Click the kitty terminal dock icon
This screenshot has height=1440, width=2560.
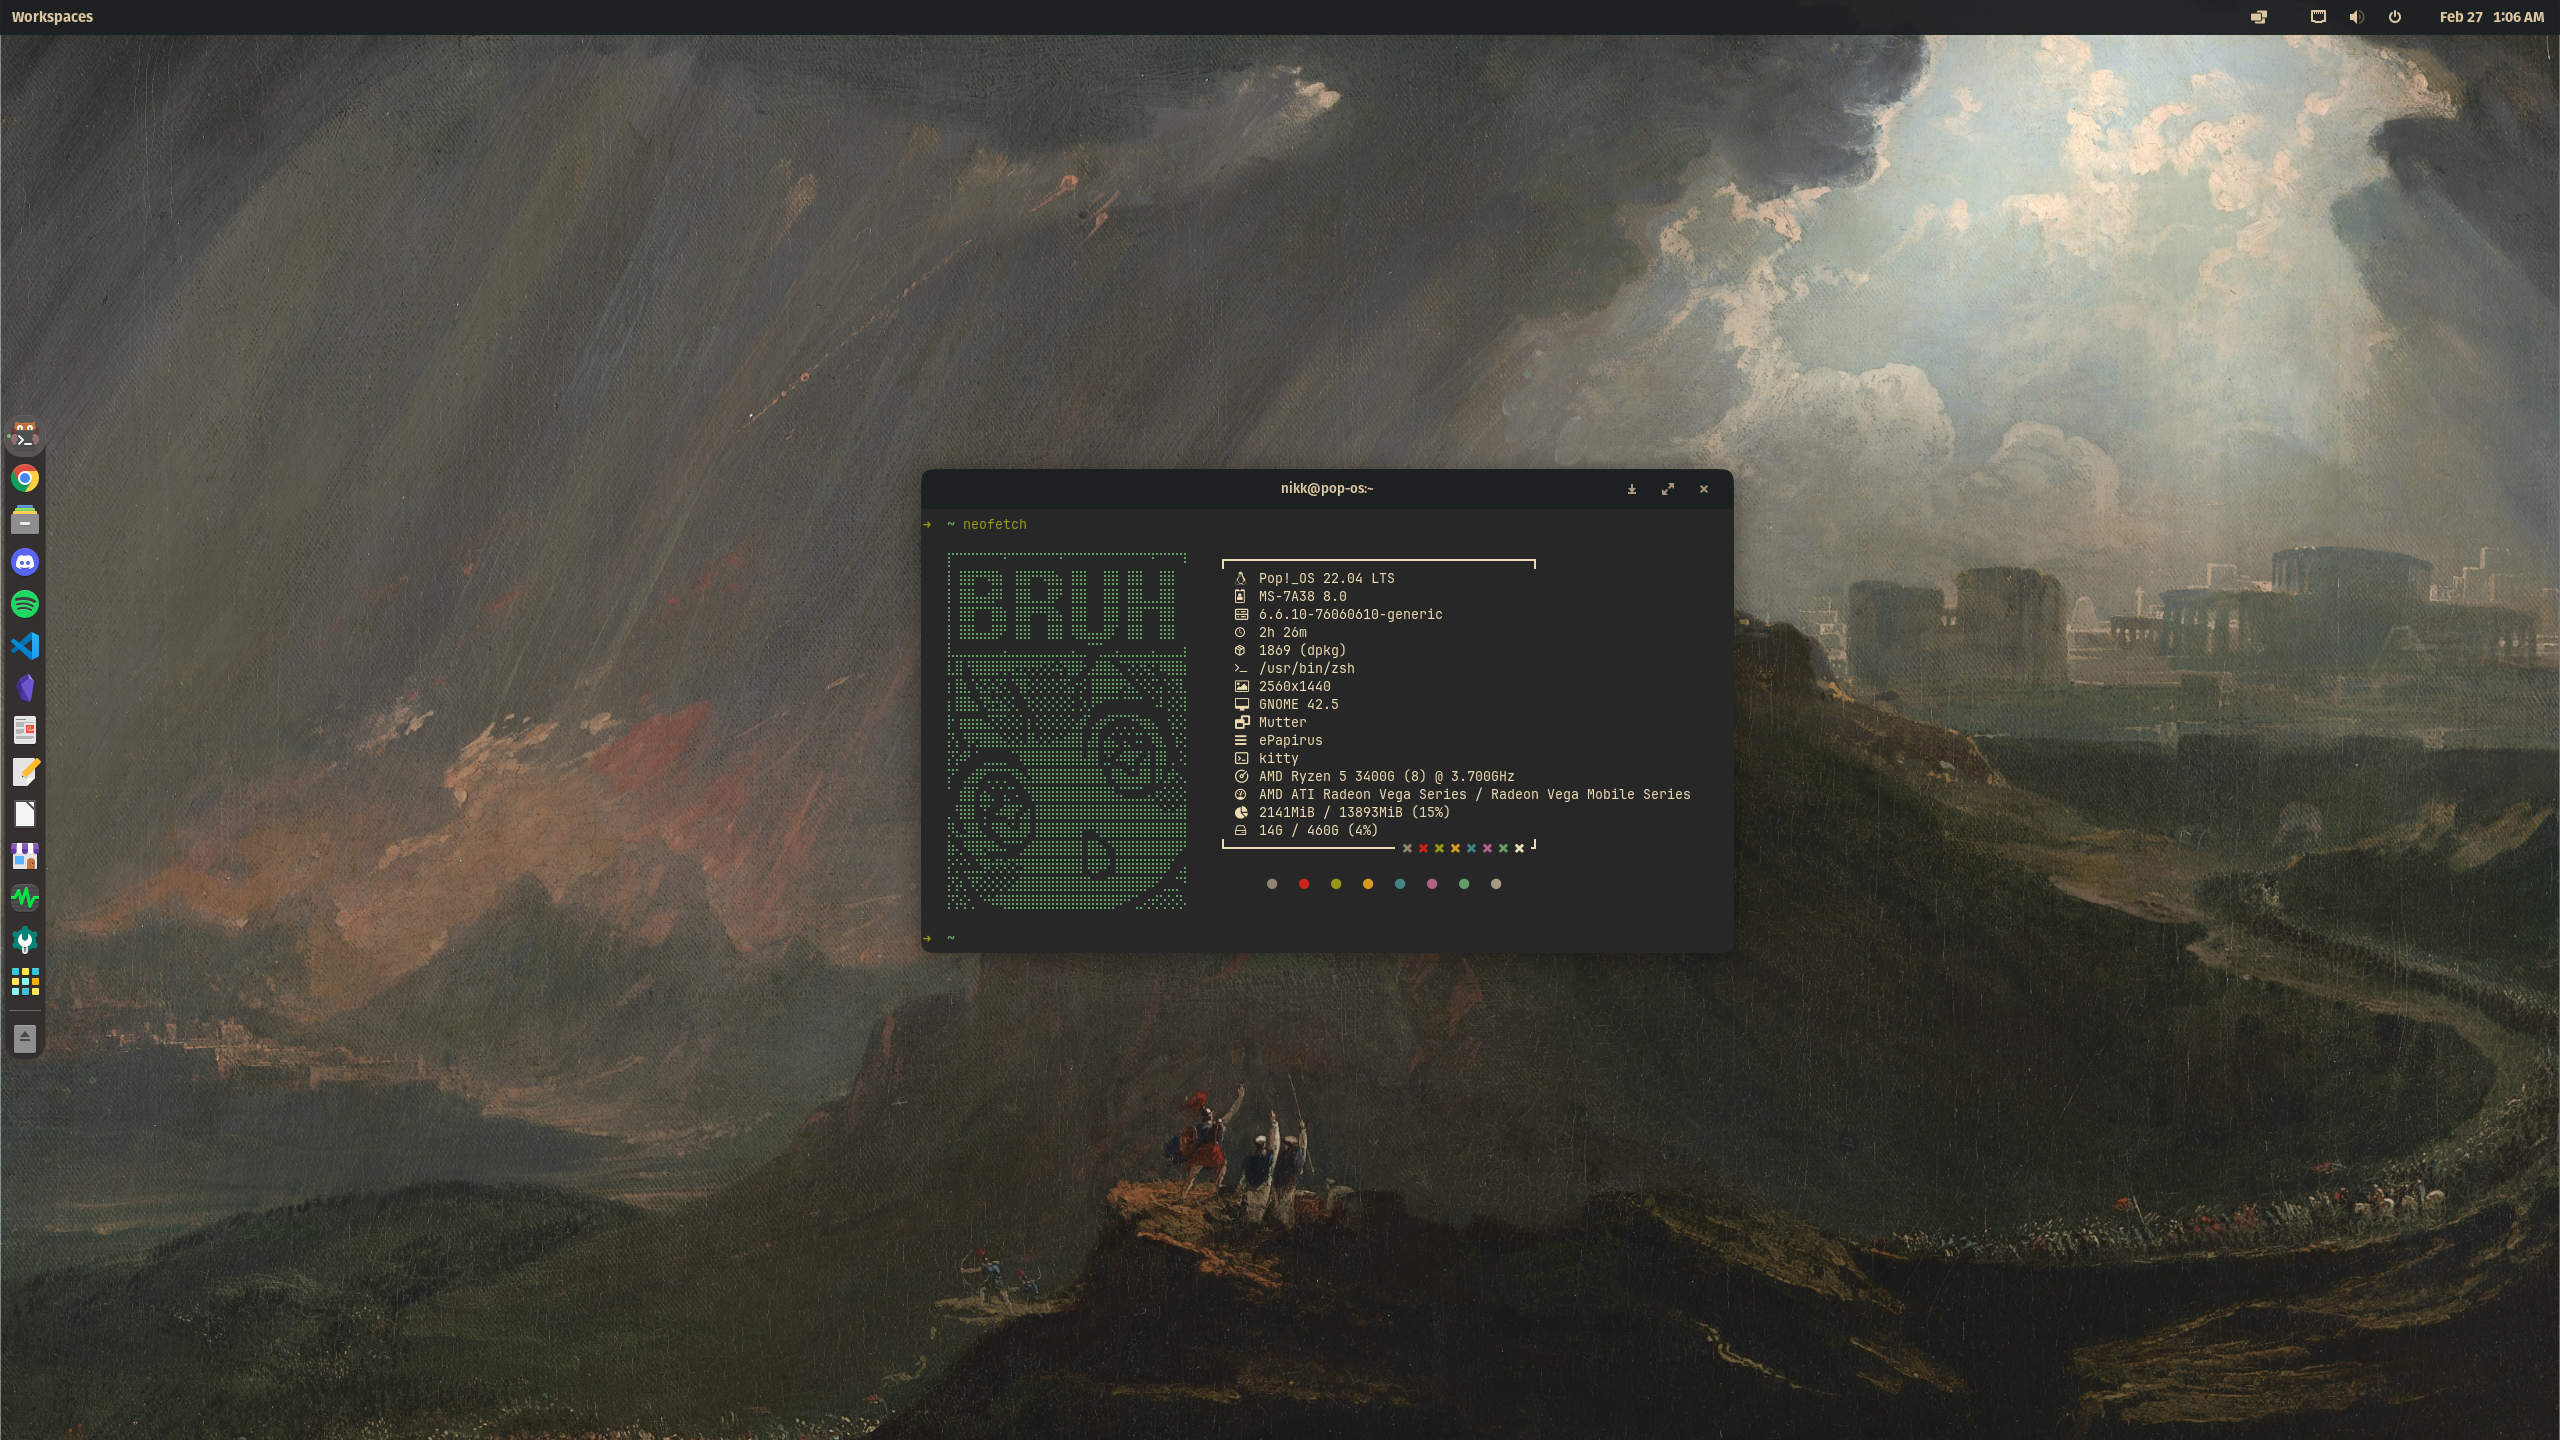(25, 436)
